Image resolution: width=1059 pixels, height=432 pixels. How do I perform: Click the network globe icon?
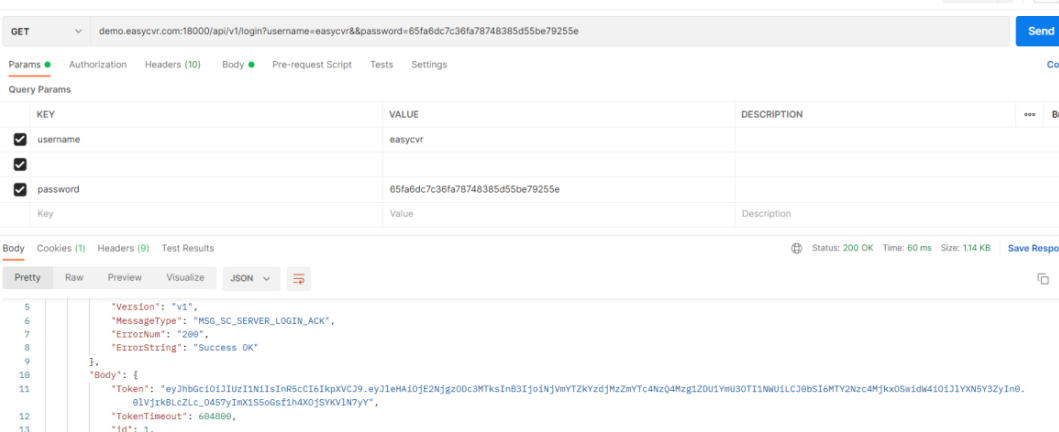796,248
